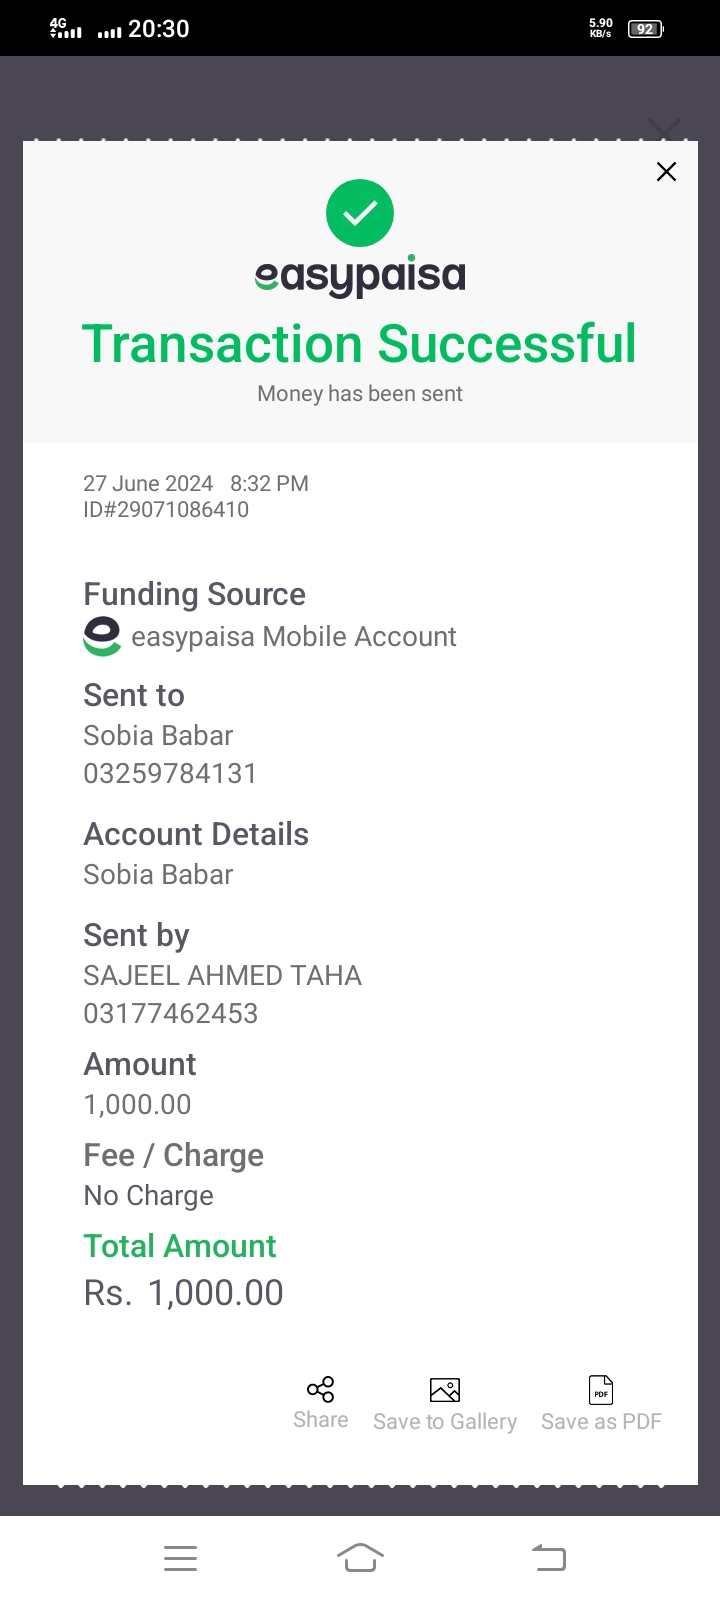Tap sender phone number 03177462453

[x=171, y=1013]
